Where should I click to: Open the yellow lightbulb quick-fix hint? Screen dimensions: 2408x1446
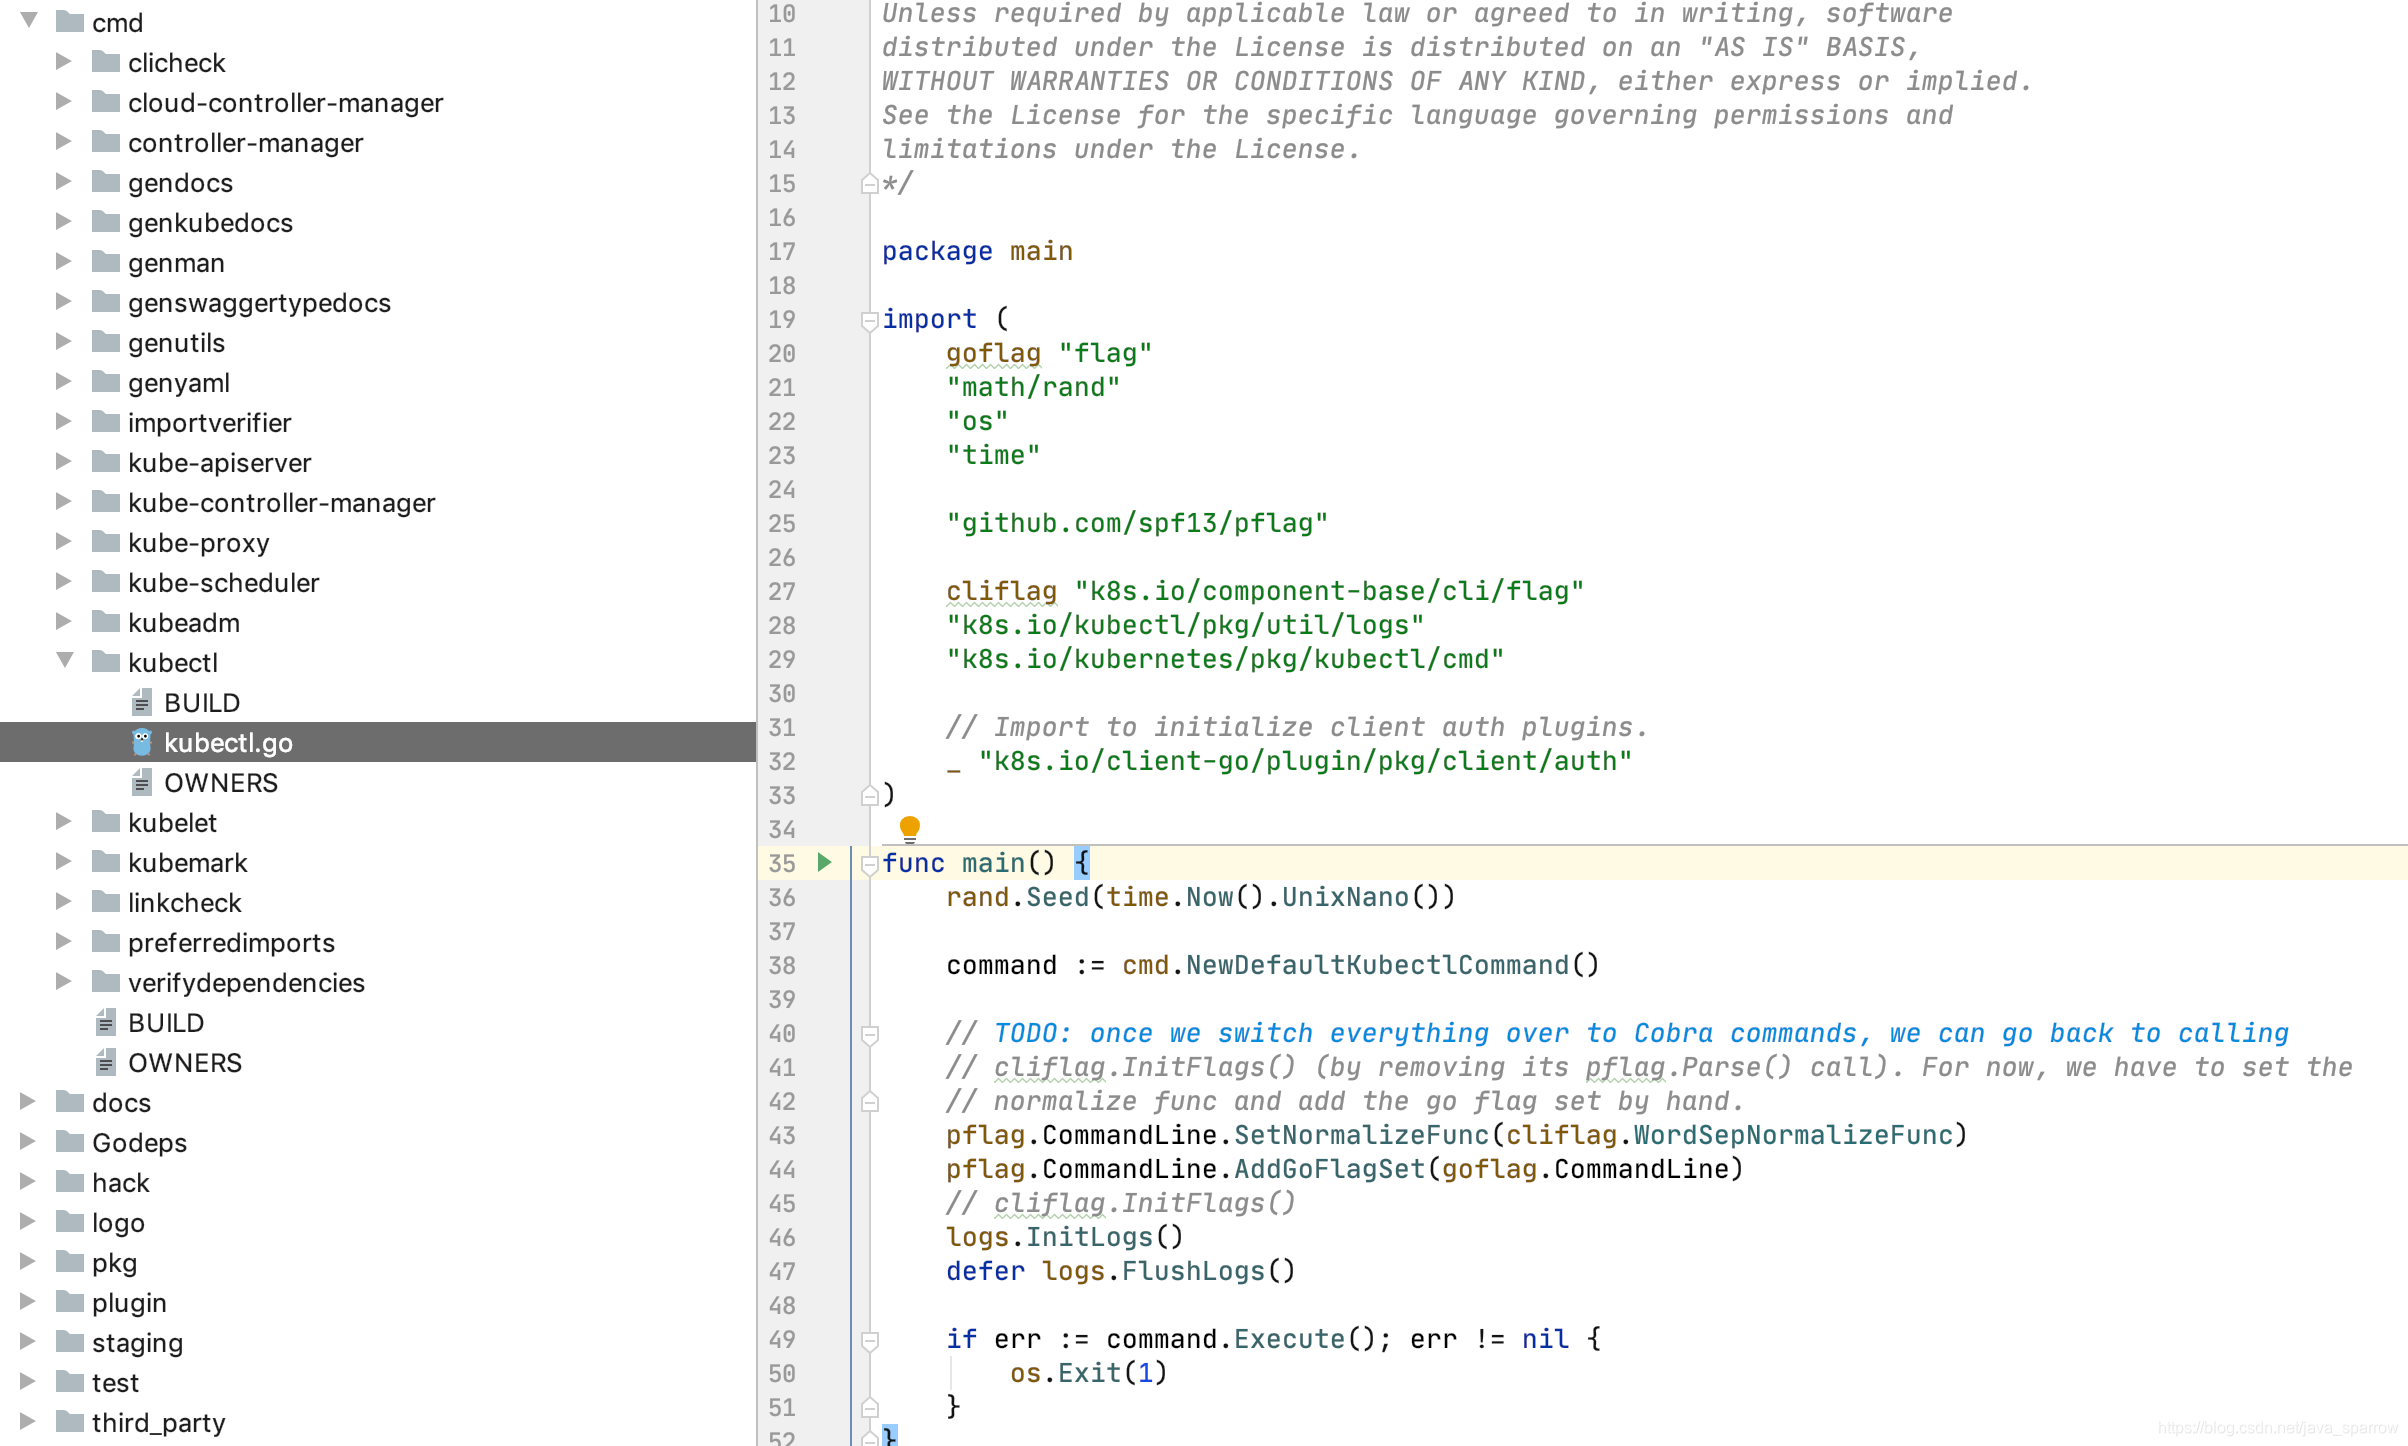(x=909, y=828)
